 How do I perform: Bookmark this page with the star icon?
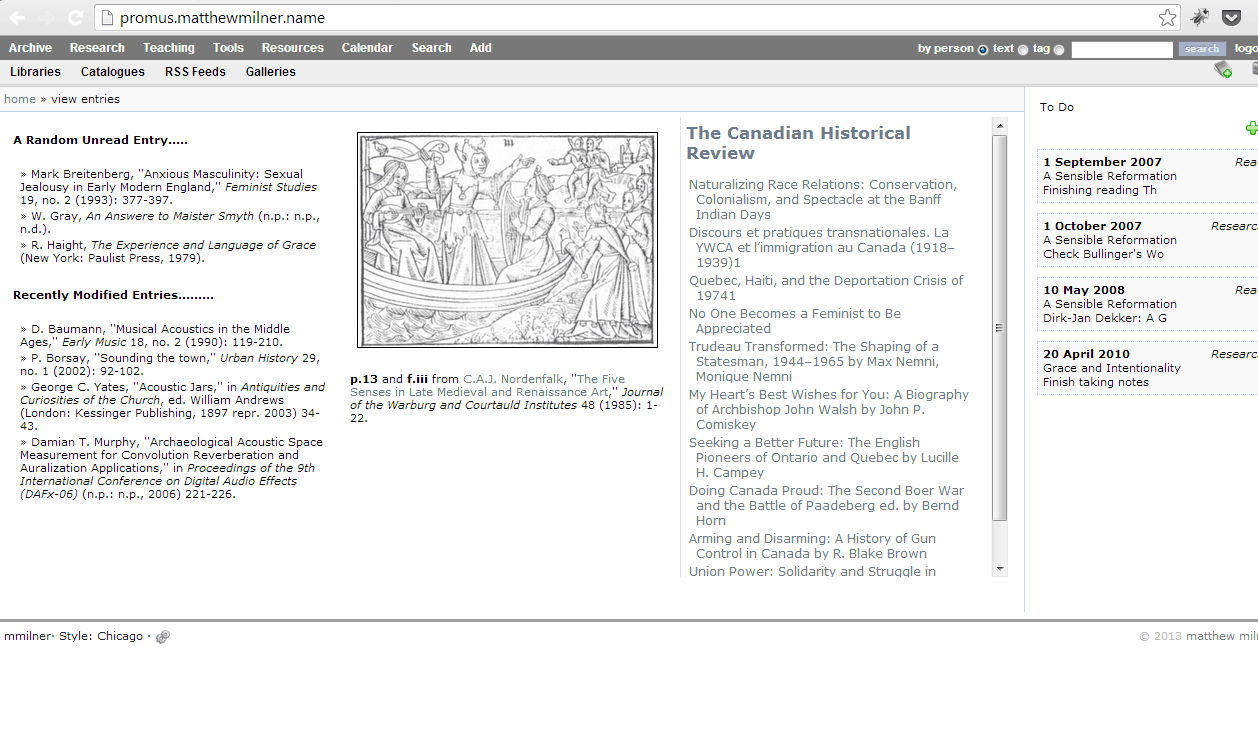coord(1167,17)
